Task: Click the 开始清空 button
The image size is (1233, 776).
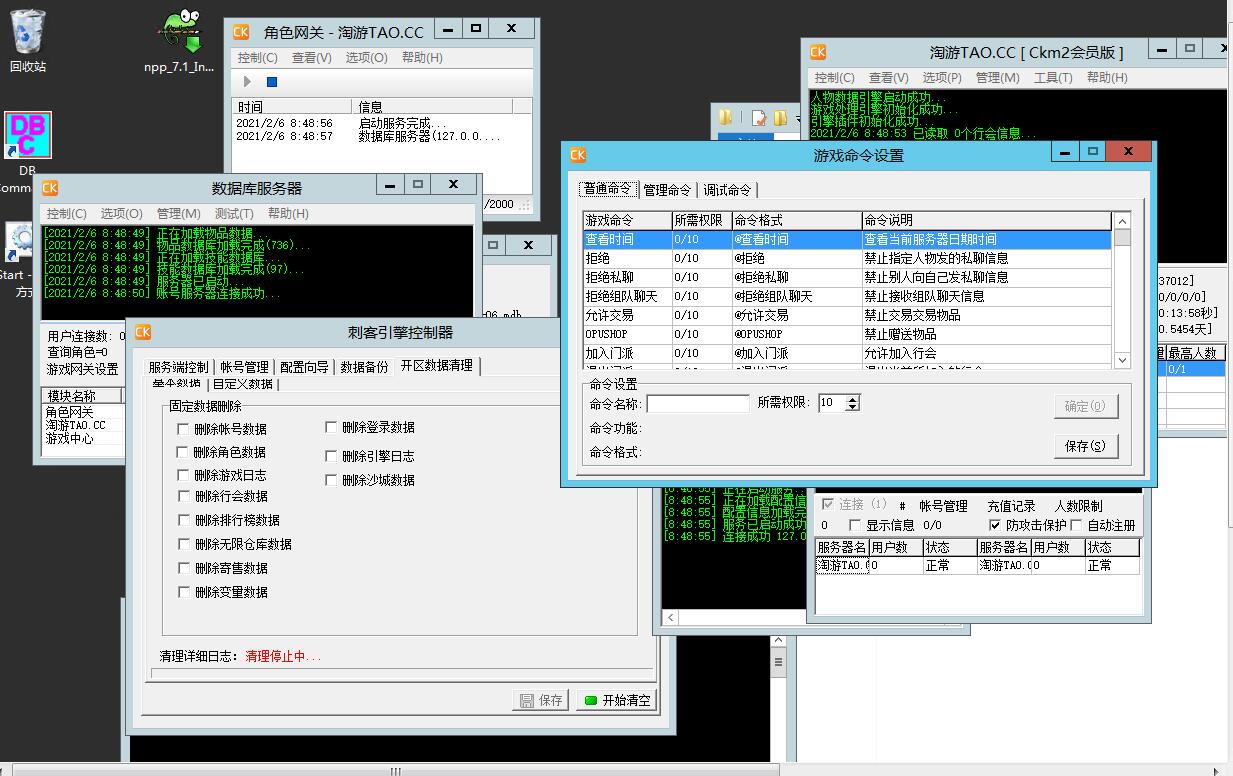Action: 617,700
